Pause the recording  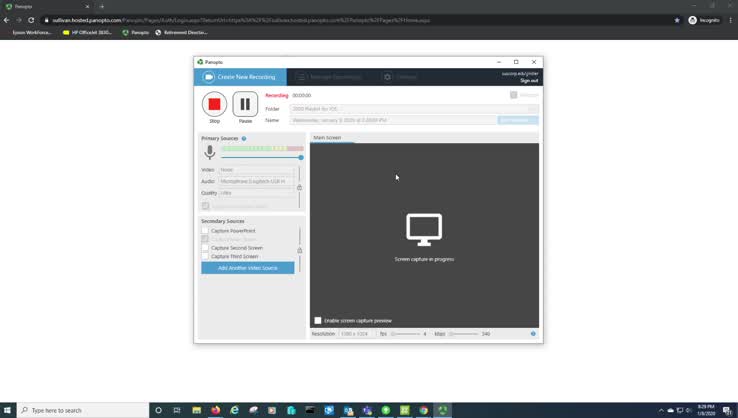point(245,104)
